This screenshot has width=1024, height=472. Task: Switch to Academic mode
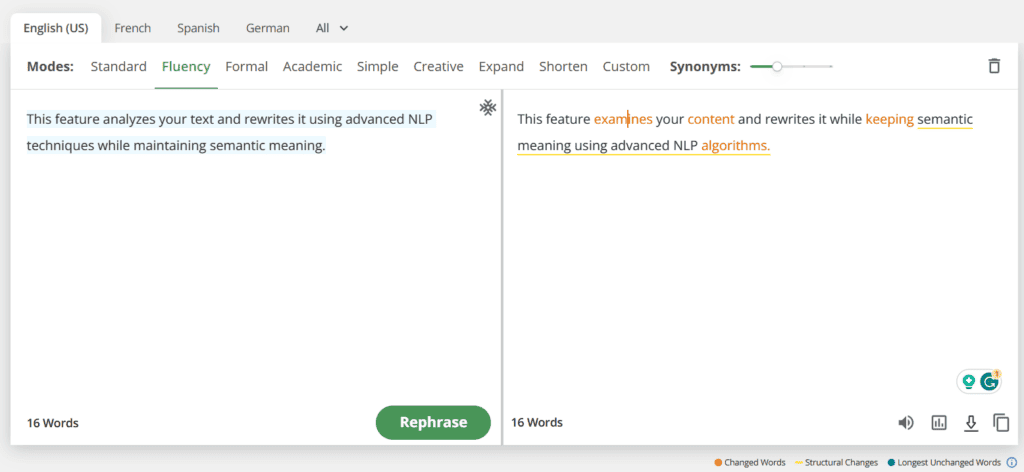click(312, 67)
